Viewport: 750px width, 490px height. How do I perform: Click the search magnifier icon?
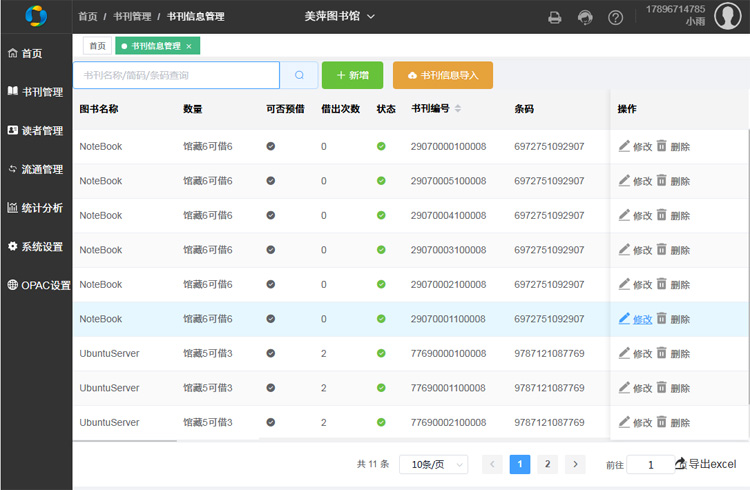click(299, 75)
